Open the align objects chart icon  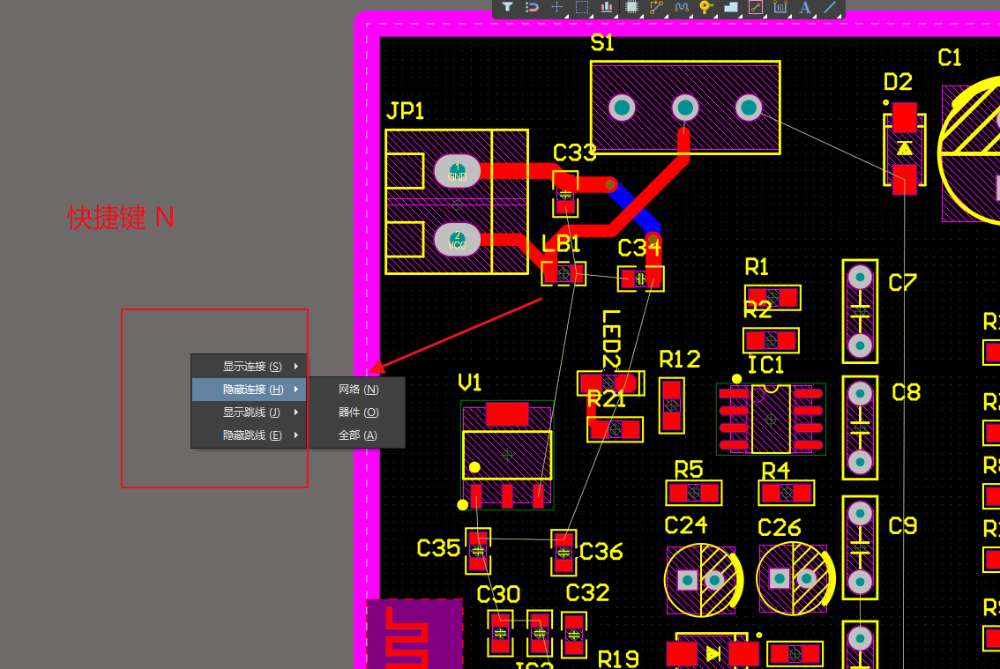pyautogui.click(x=607, y=7)
